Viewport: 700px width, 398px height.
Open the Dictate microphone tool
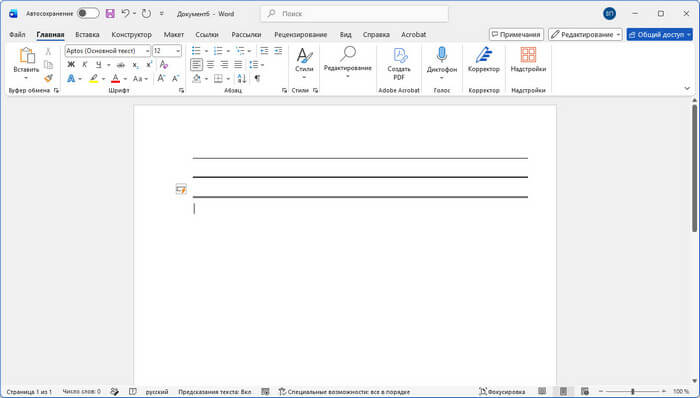coord(442,63)
